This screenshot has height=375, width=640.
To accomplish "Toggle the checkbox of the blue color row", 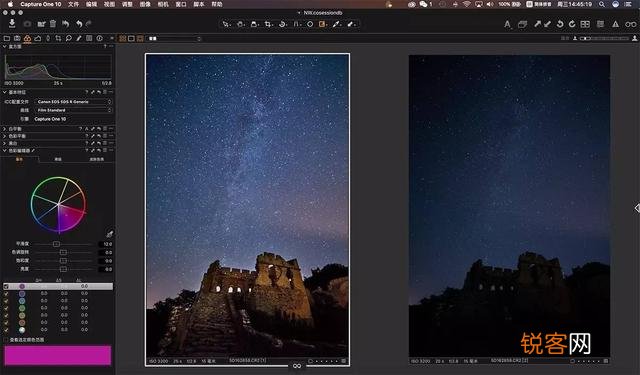I will pyautogui.click(x=6, y=301).
